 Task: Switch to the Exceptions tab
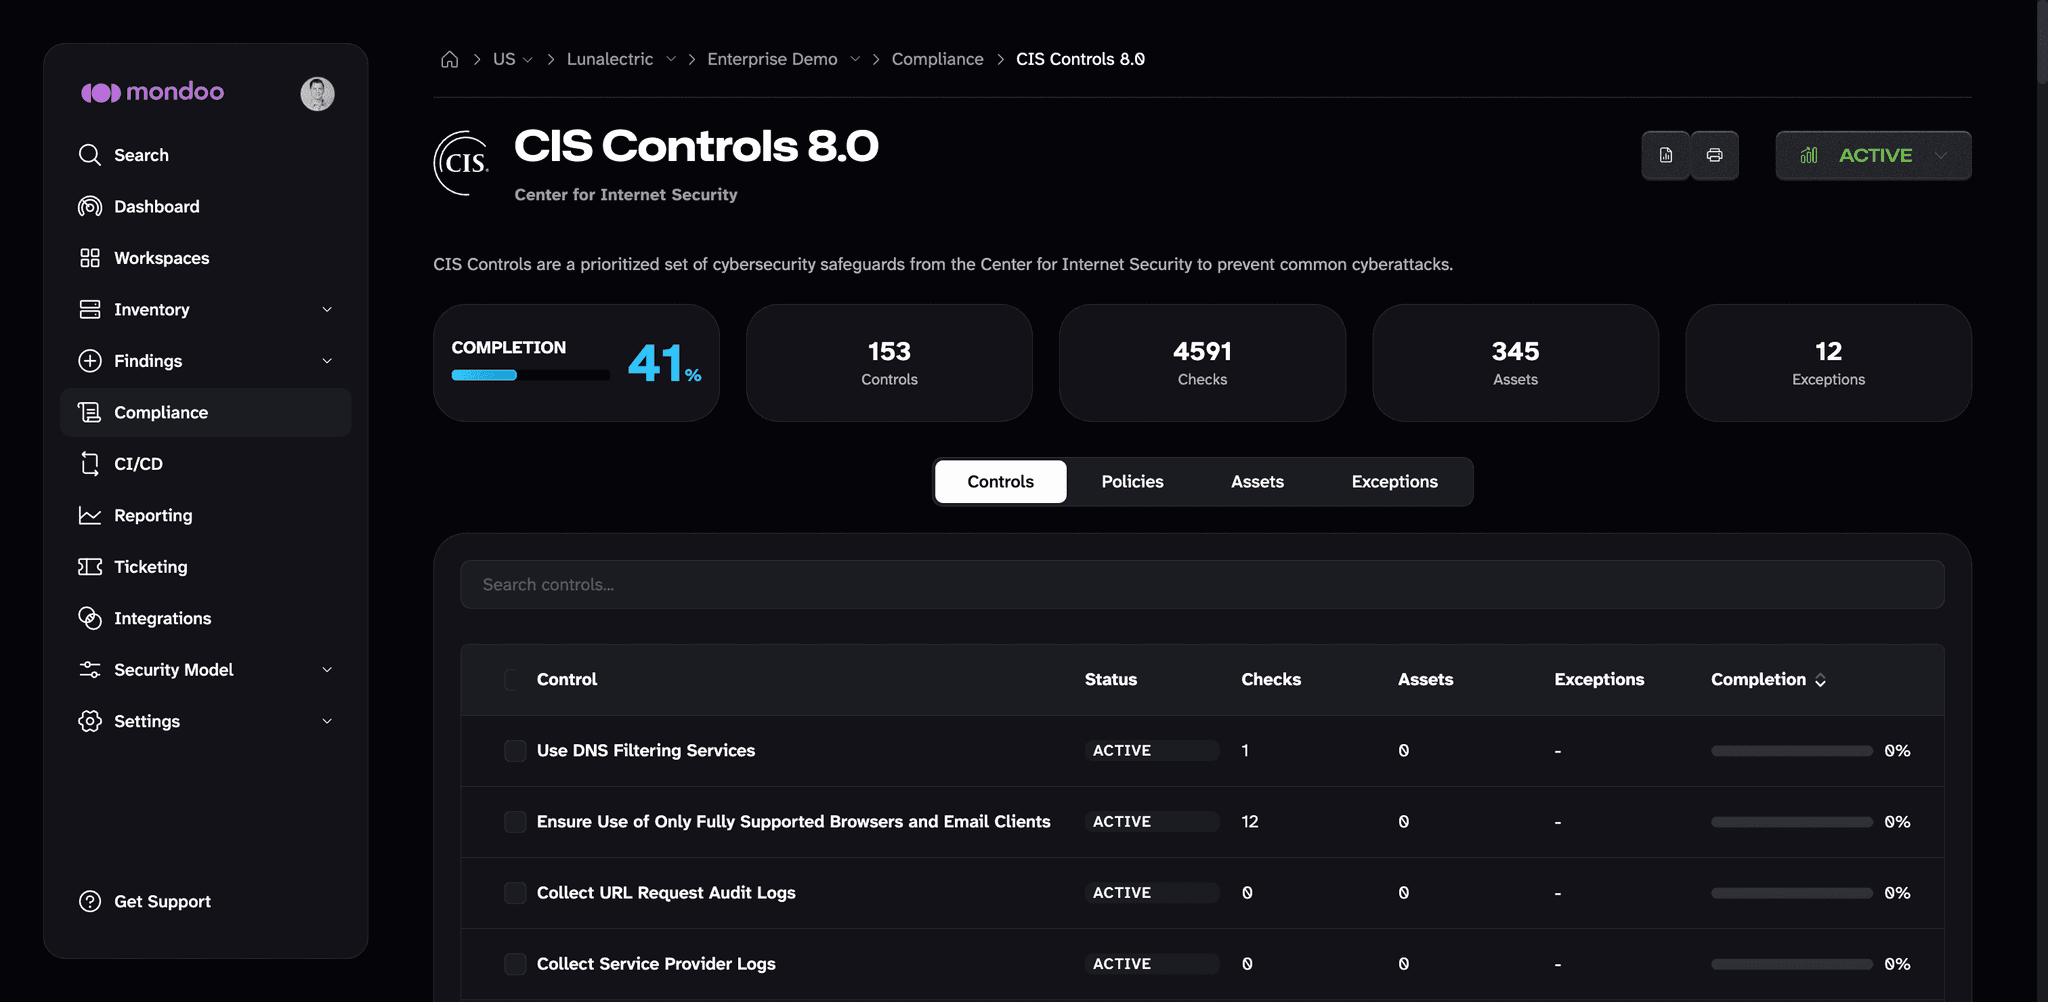tap(1394, 481)
